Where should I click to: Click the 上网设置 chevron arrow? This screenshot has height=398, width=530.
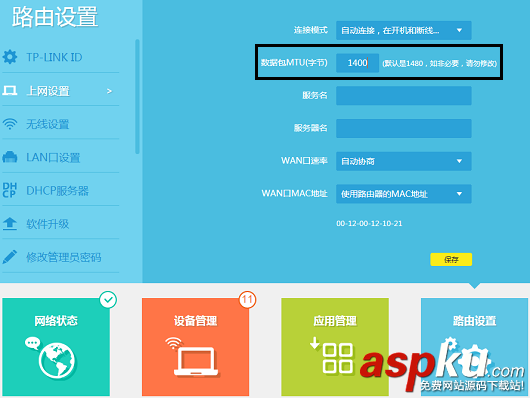pyautogui.click(x=109, y=91)
